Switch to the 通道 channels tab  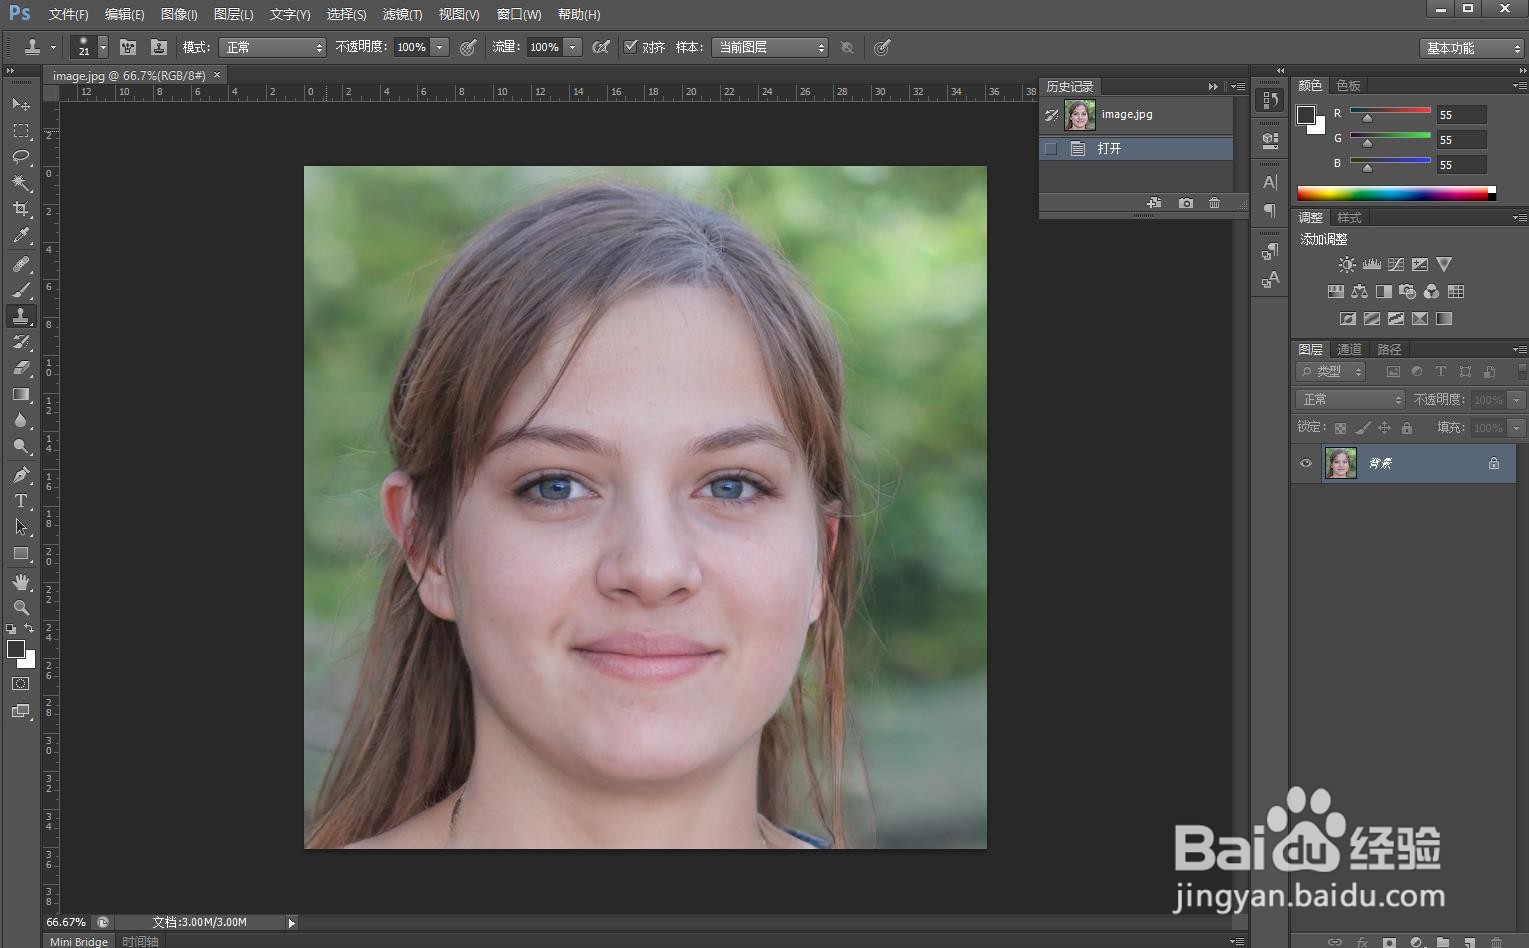point(1349,349)
